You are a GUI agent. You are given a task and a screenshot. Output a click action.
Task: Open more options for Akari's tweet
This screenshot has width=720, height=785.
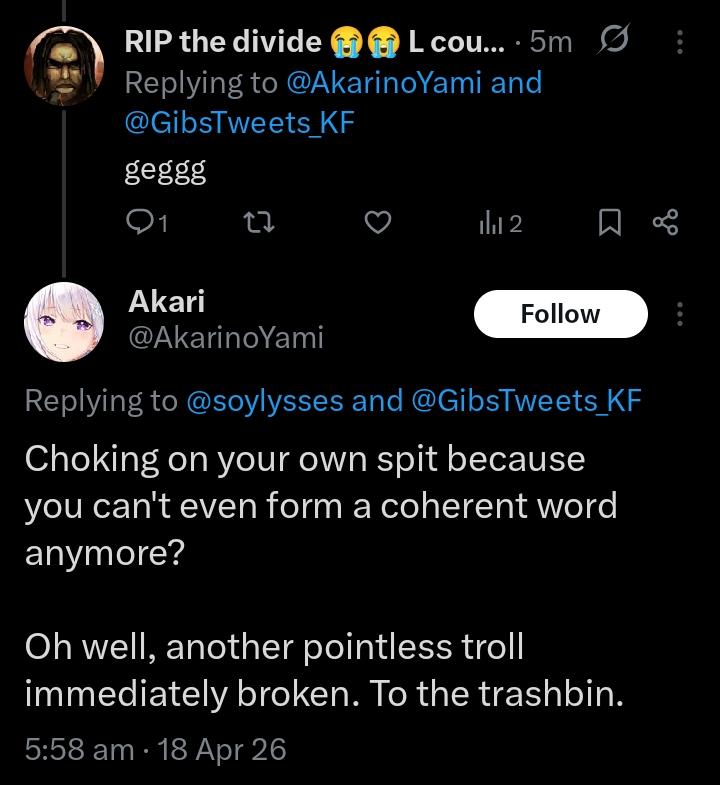pos(680,314)
